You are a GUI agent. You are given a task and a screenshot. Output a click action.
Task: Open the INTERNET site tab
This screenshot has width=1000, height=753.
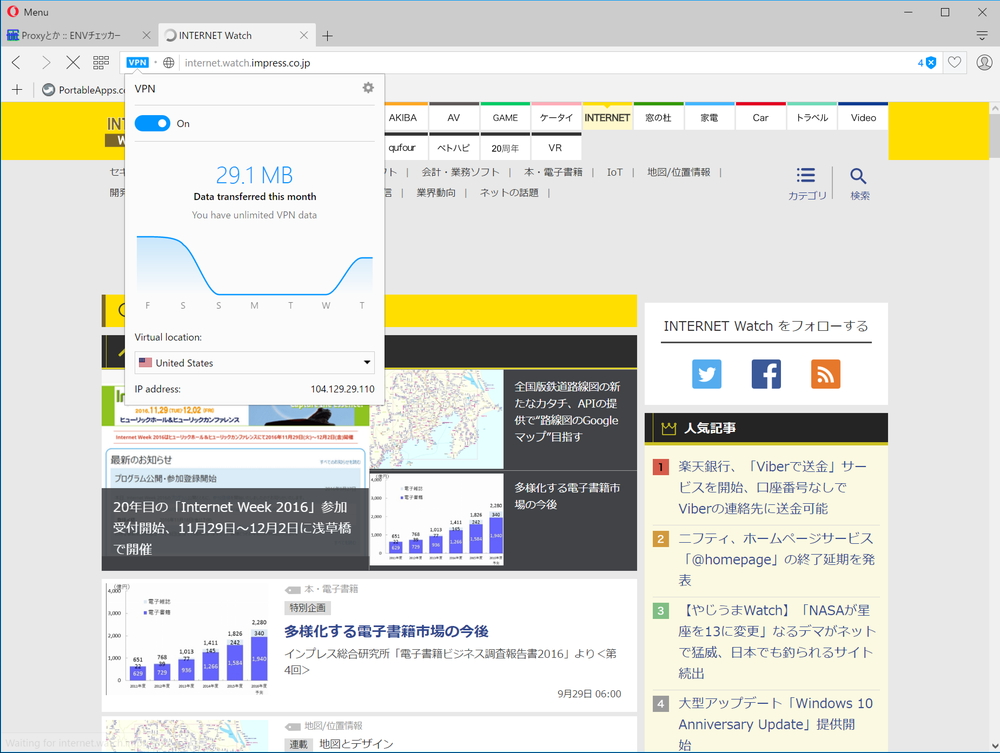tap(607, 117)
